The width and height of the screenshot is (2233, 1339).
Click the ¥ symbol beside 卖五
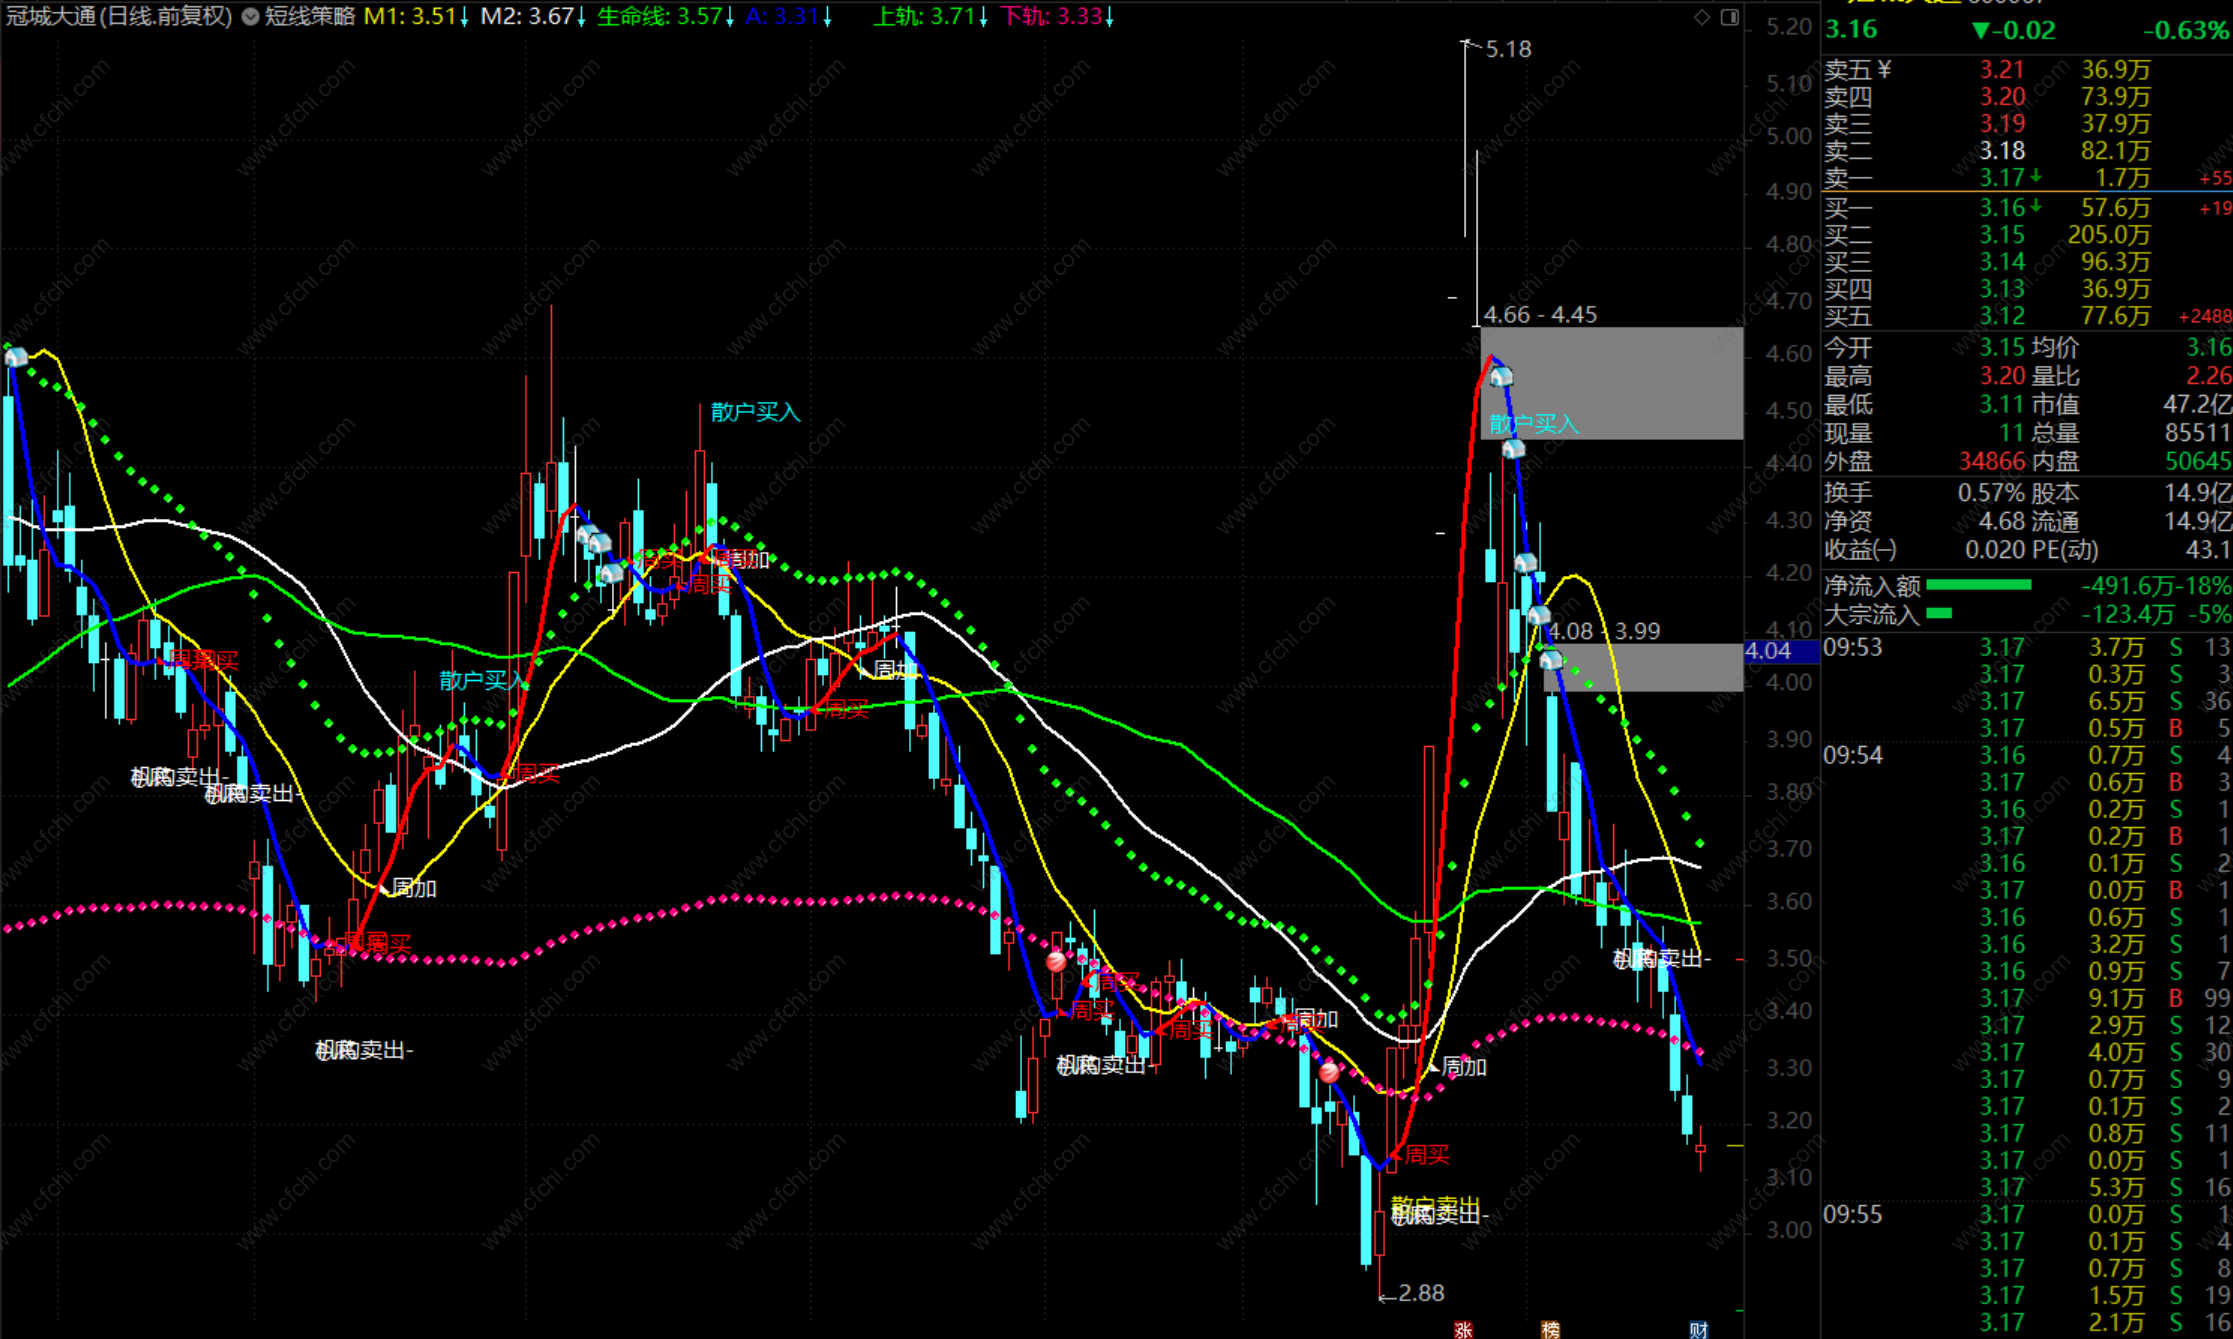click(1885, 69)
